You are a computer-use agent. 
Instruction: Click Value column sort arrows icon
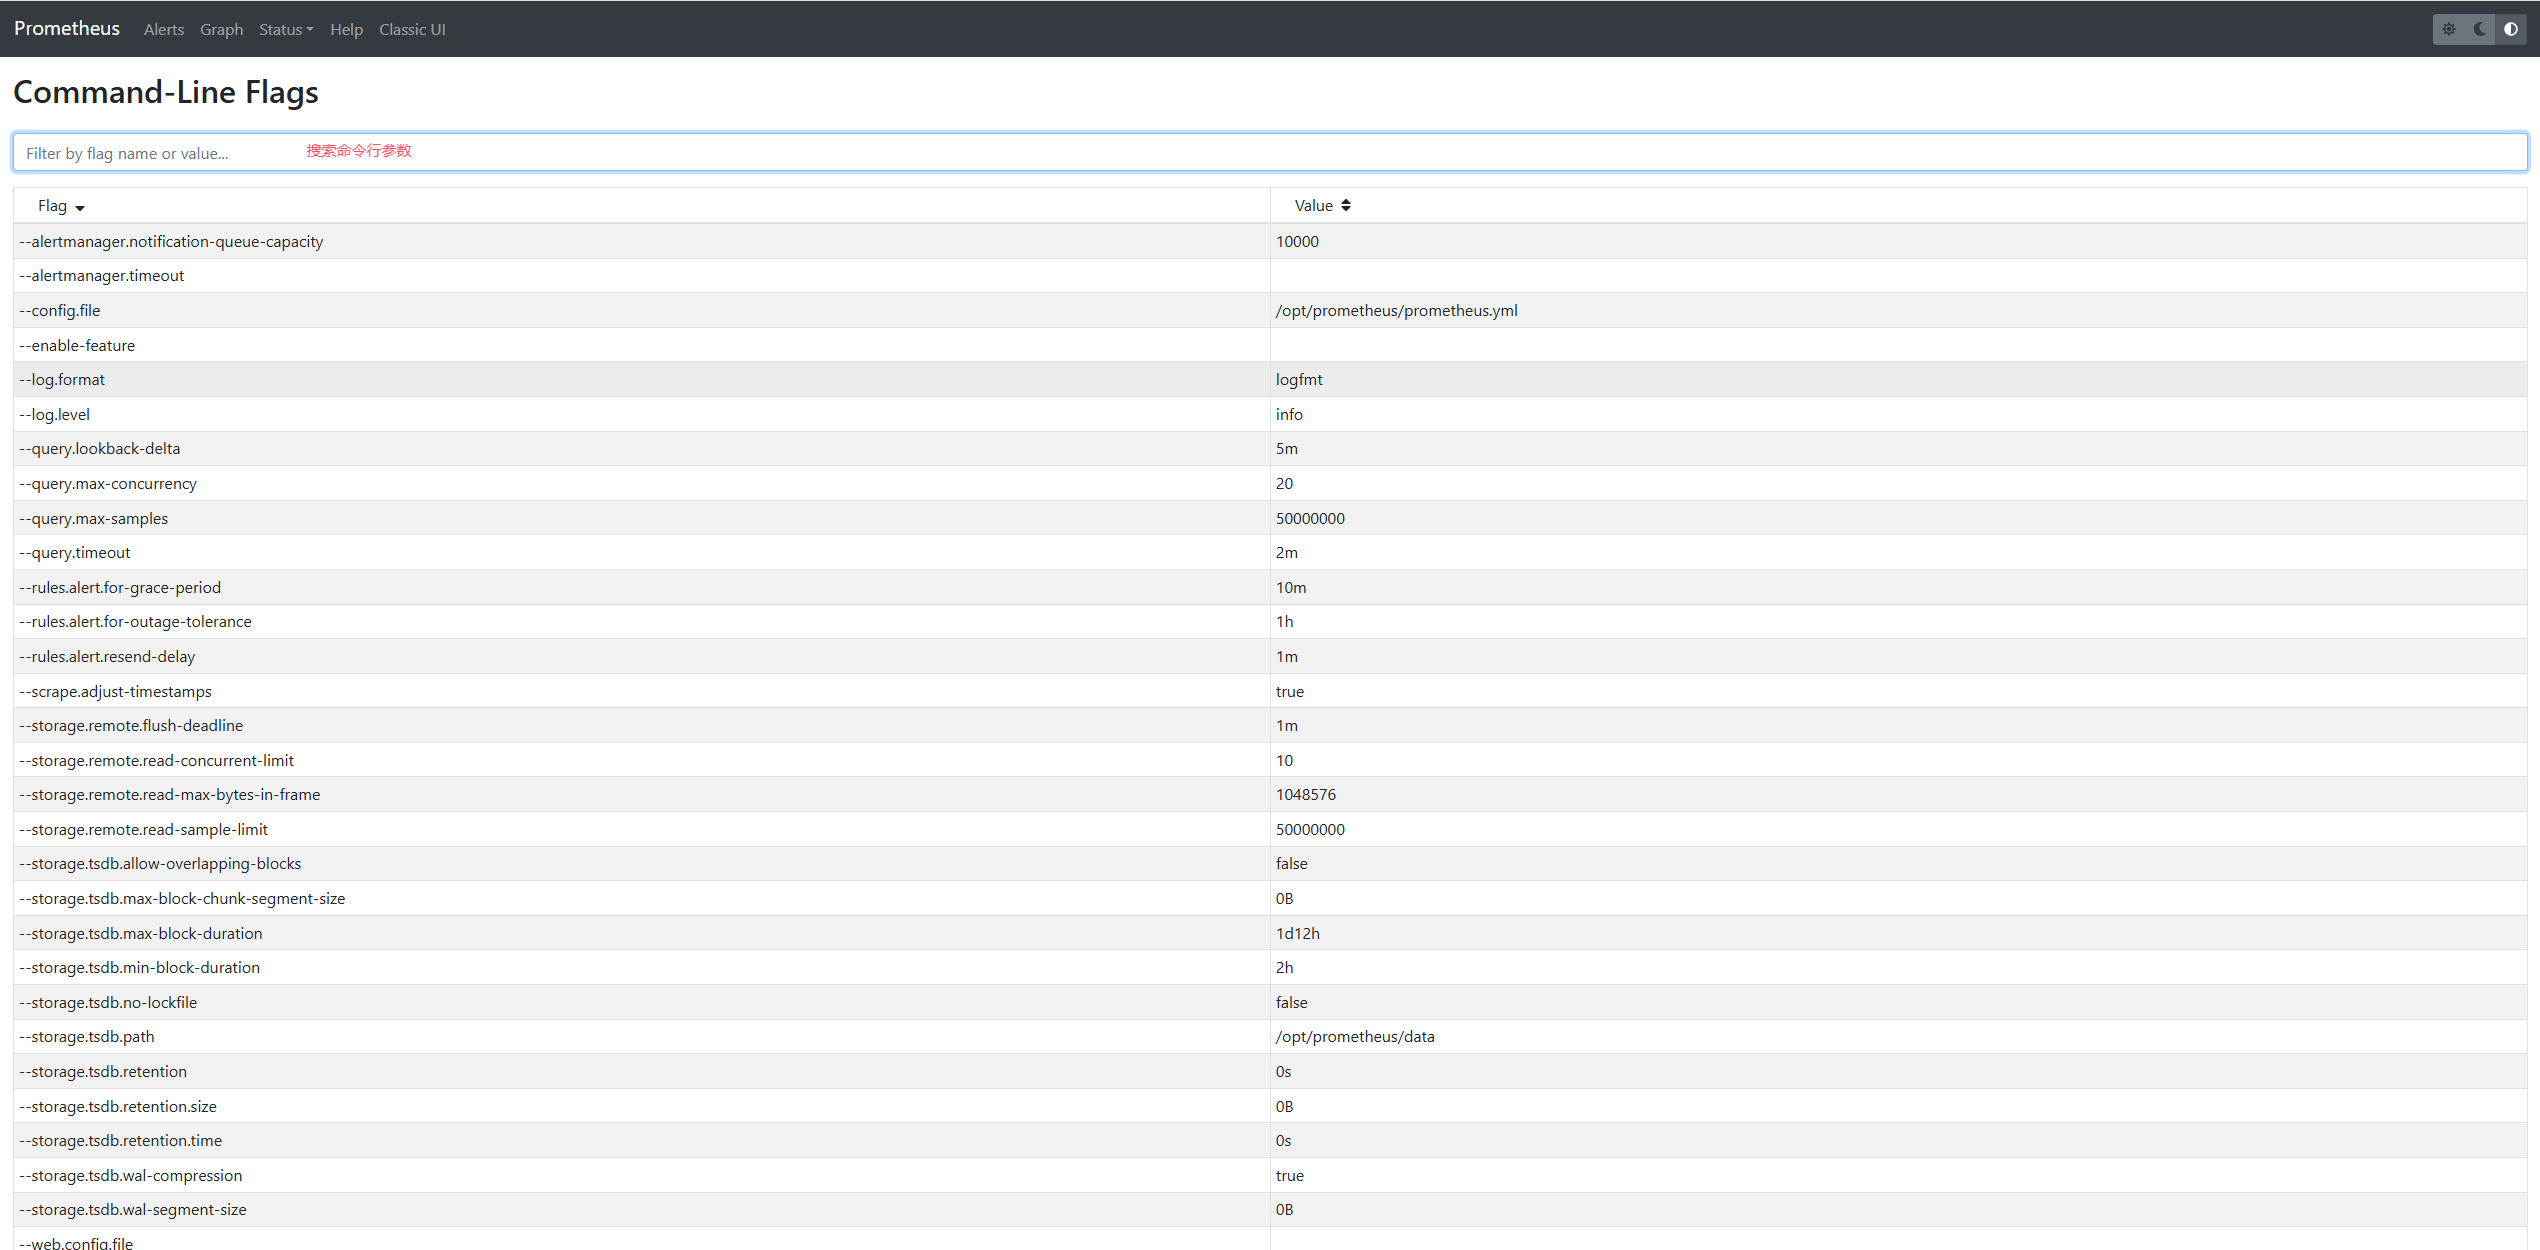click(x=1346, y=205)
